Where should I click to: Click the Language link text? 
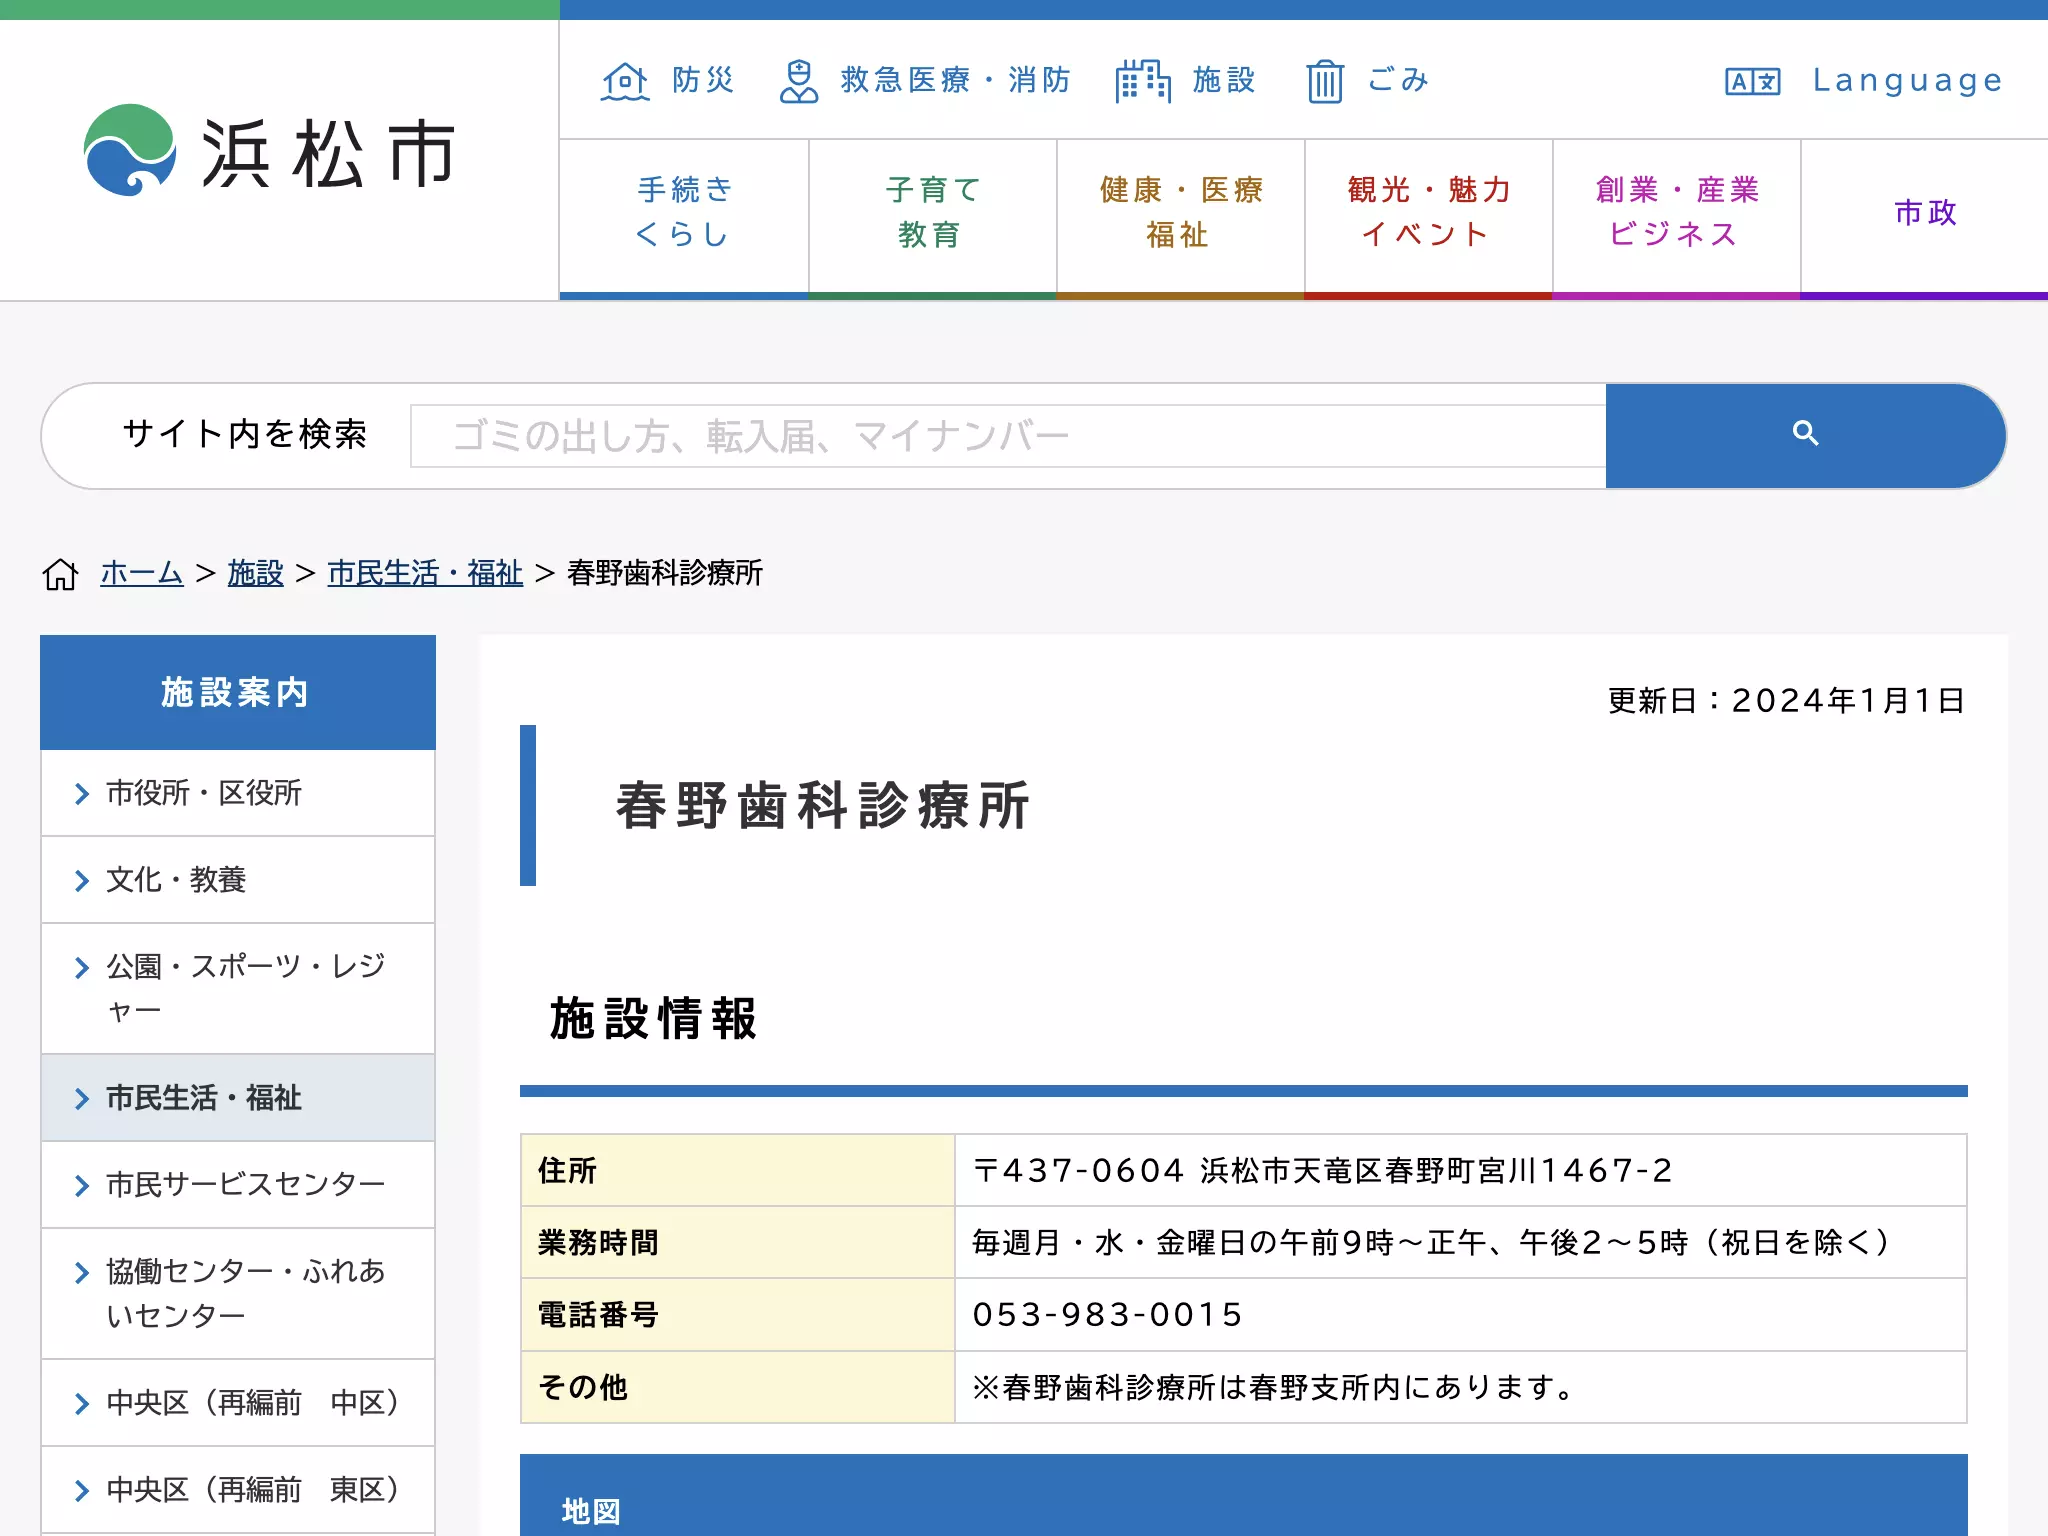1908,81
